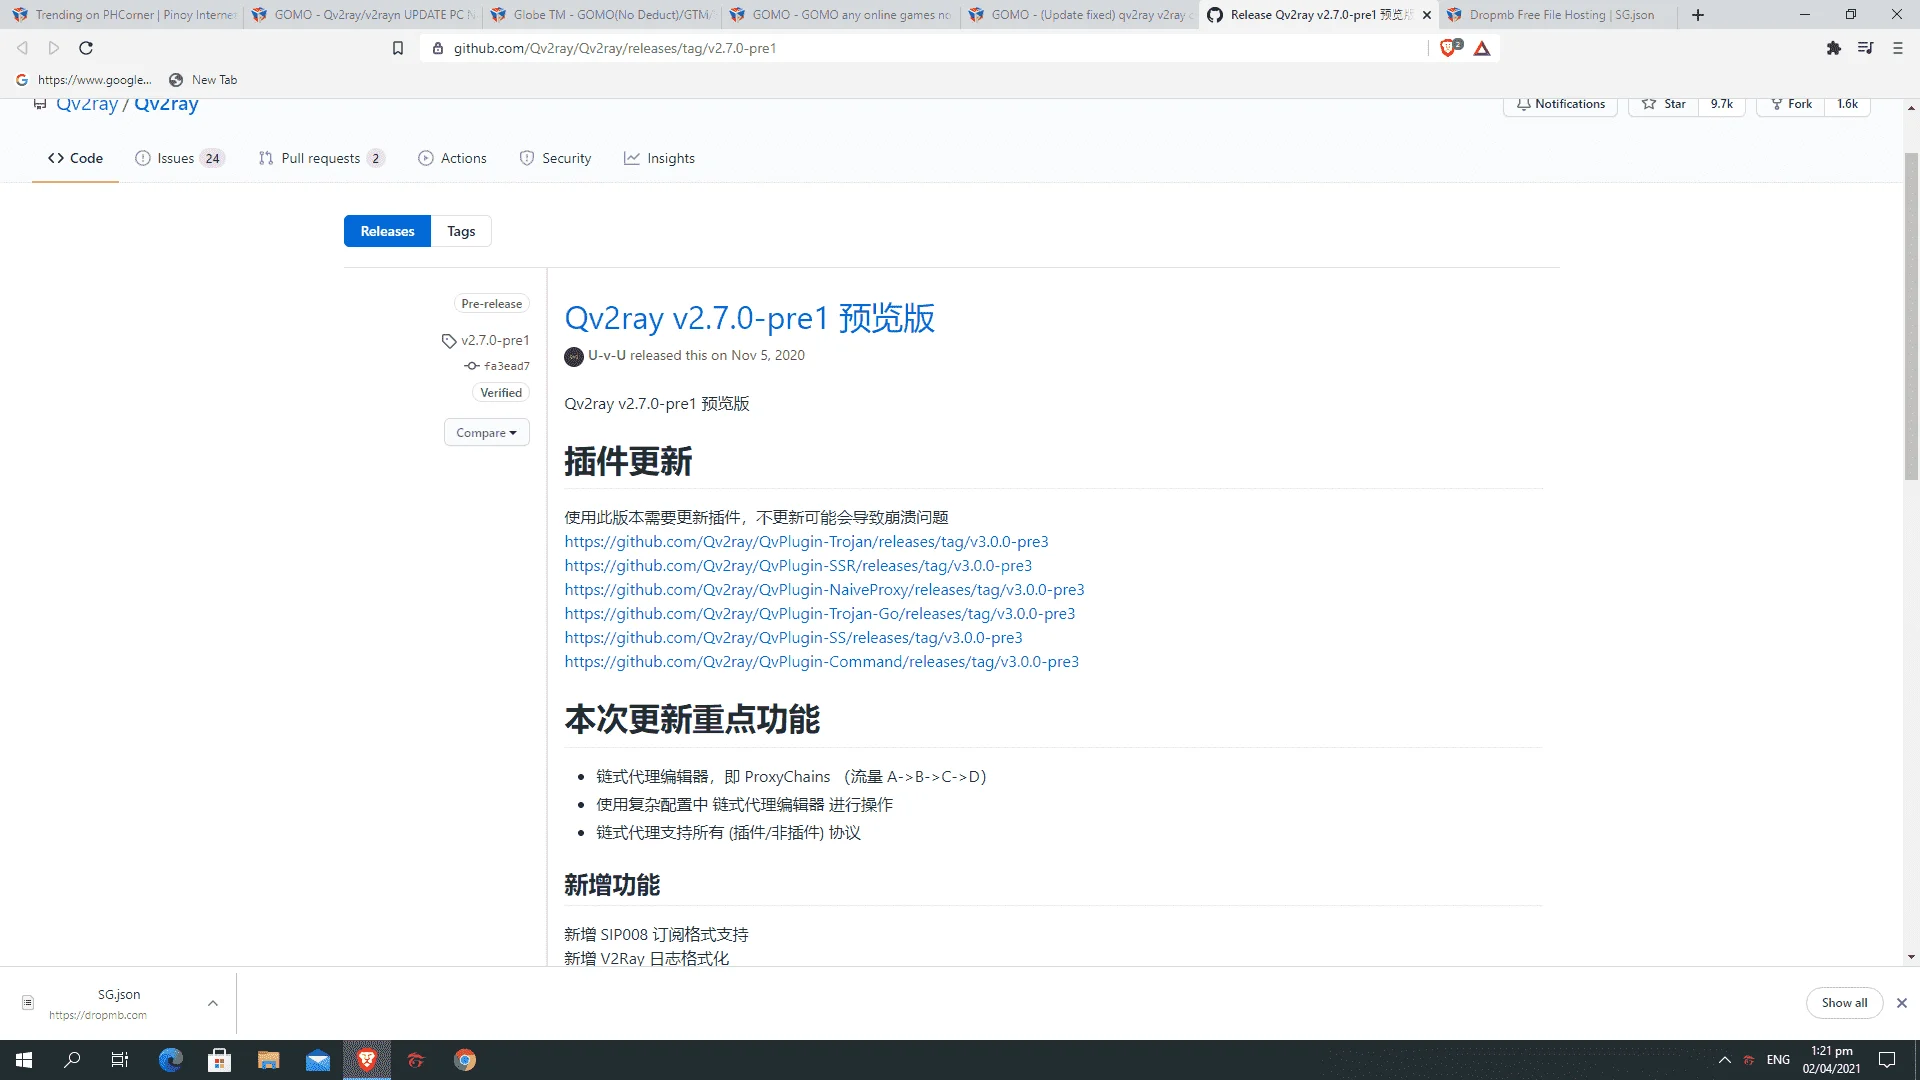
Task: Show hidden system tray icons
Action: [x=1724, y=1060]
